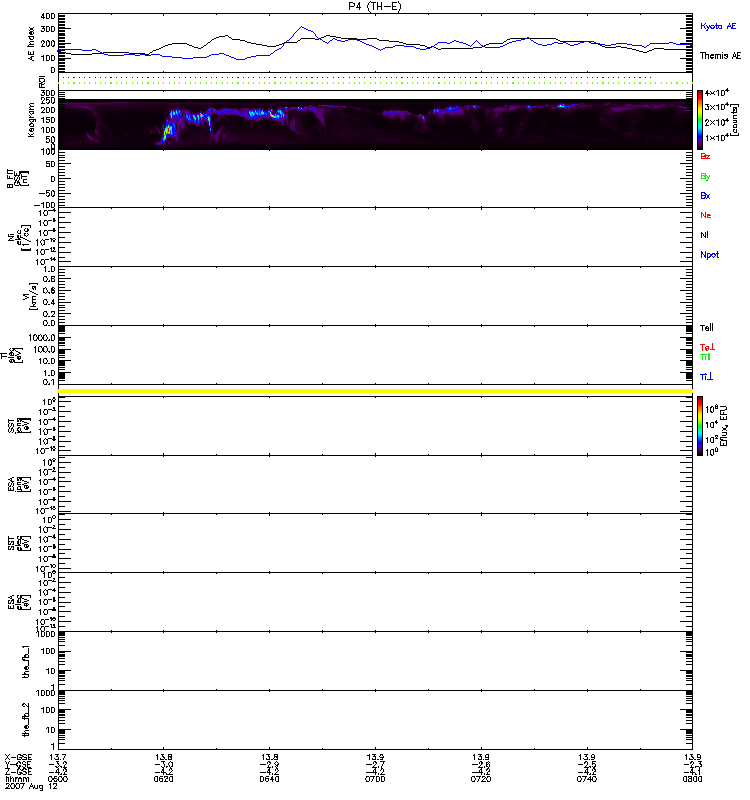This screenshot has height=800, width=750.
Task: Click the 0600 time tick label
Action: pos(58,779)
